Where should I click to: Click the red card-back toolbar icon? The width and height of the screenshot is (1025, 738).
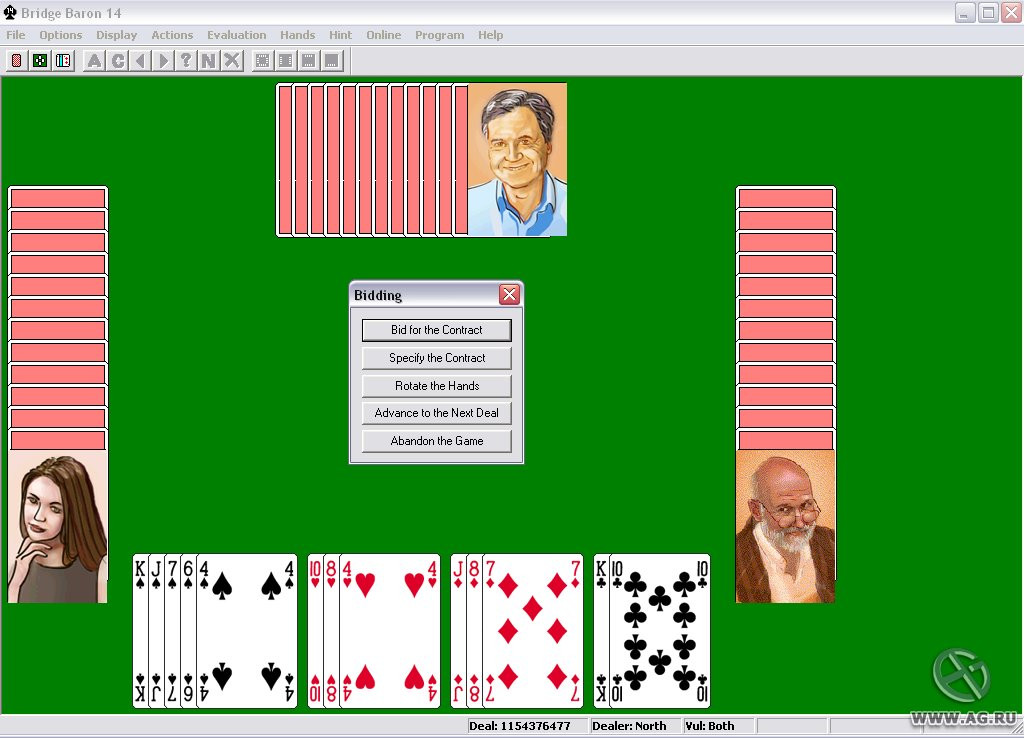[17, 61]
